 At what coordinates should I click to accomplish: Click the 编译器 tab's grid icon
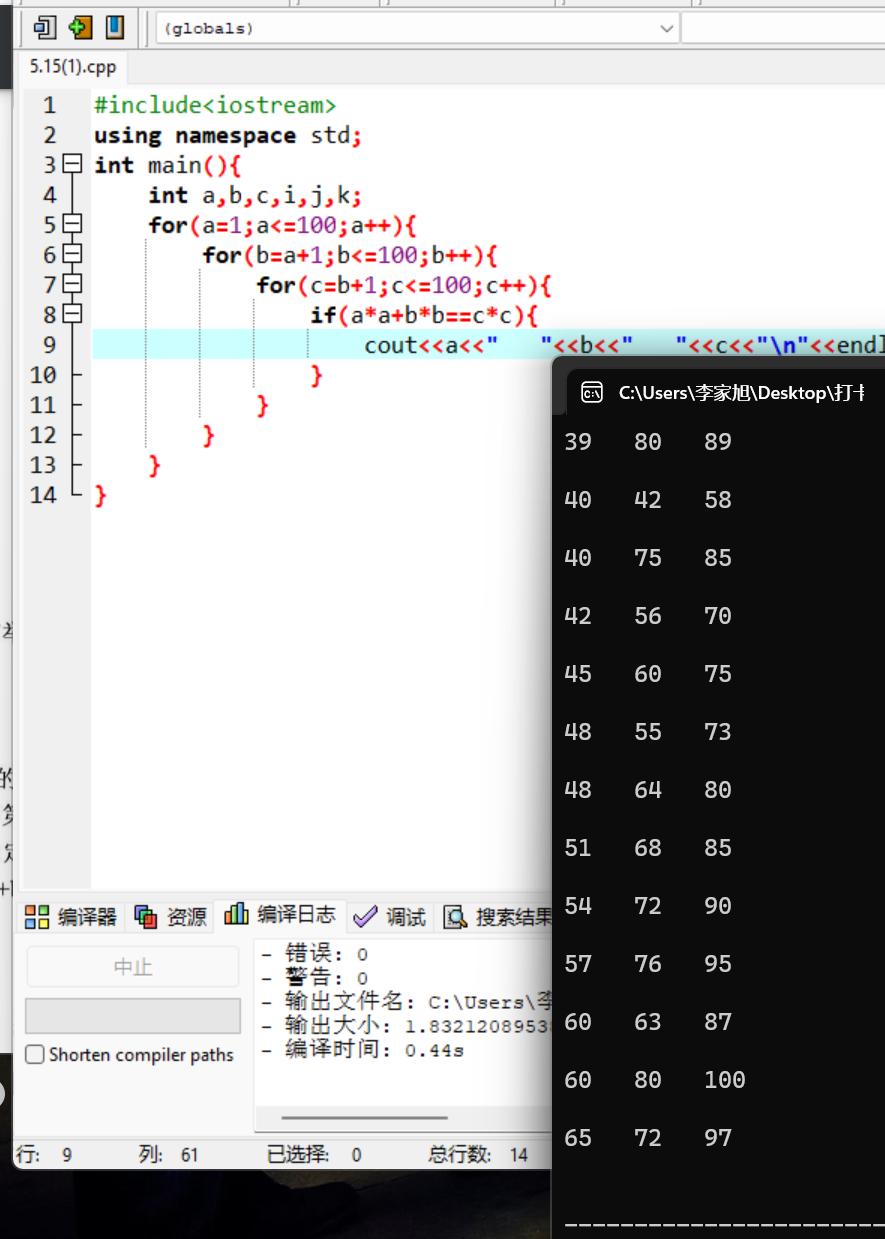[37, 917]
